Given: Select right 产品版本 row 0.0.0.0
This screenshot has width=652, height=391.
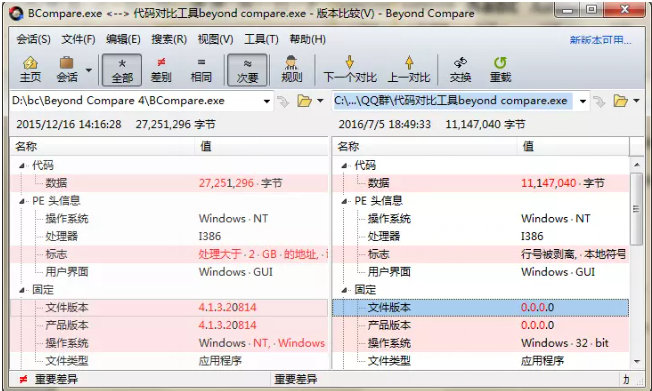Looking at the screenshot, I should (x=481, y=325).
